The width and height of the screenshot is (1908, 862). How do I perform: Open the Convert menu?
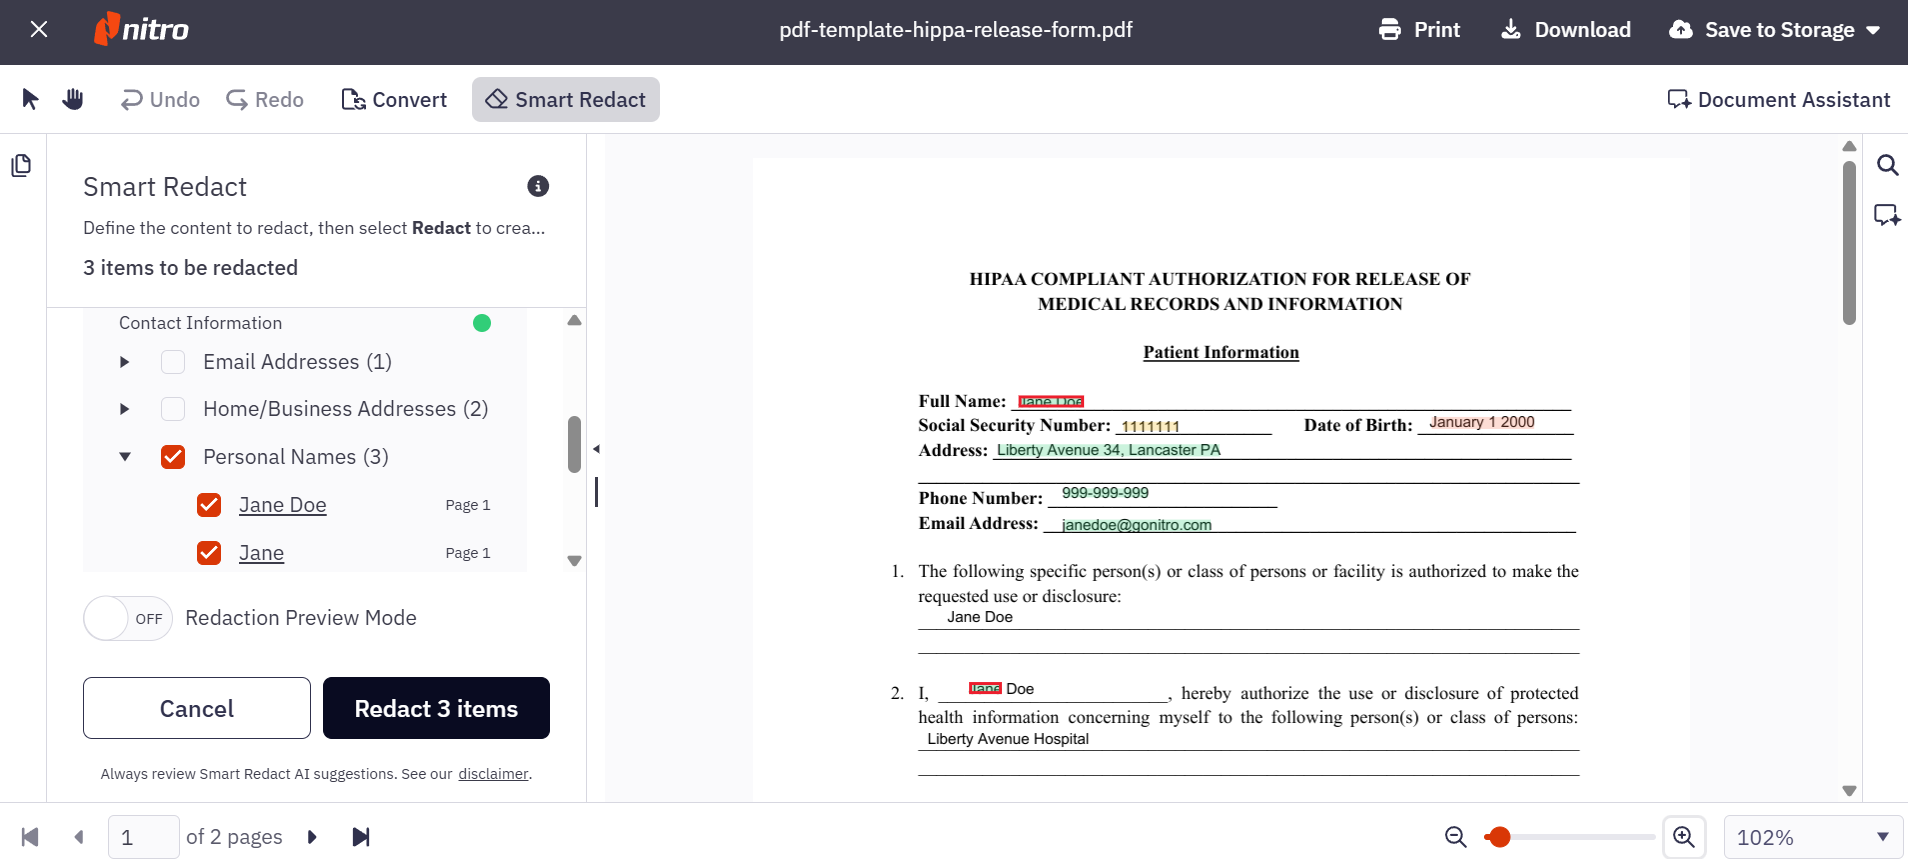point(394,99)
